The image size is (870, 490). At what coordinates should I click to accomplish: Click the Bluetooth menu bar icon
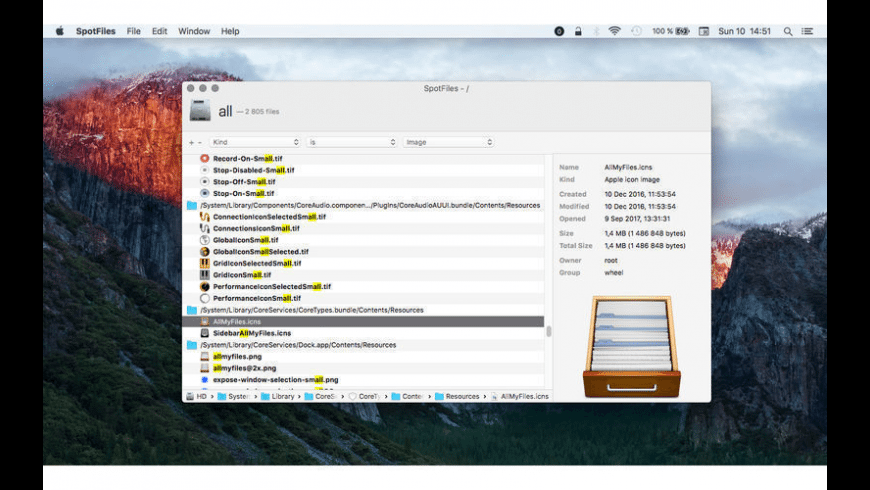pyautogui.click(x=596, y=31)
